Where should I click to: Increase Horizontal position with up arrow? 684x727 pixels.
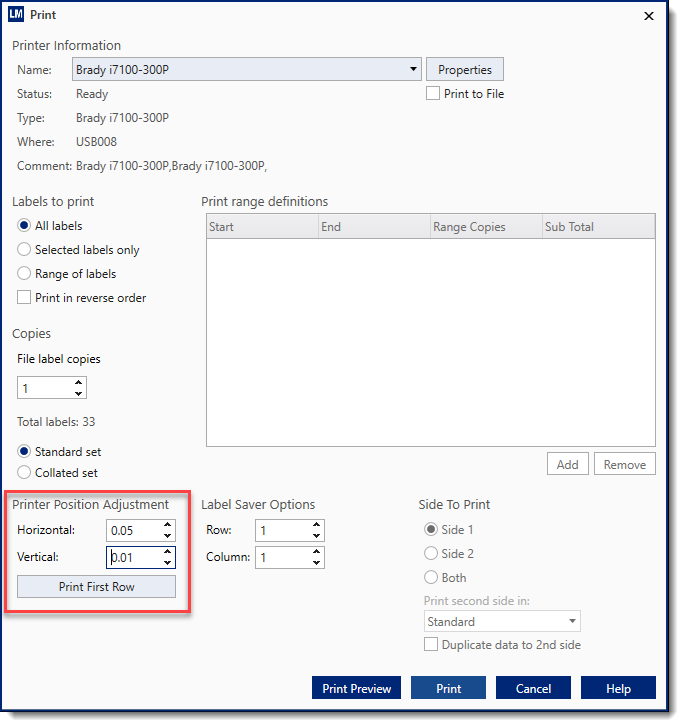(x=167, y=526)
